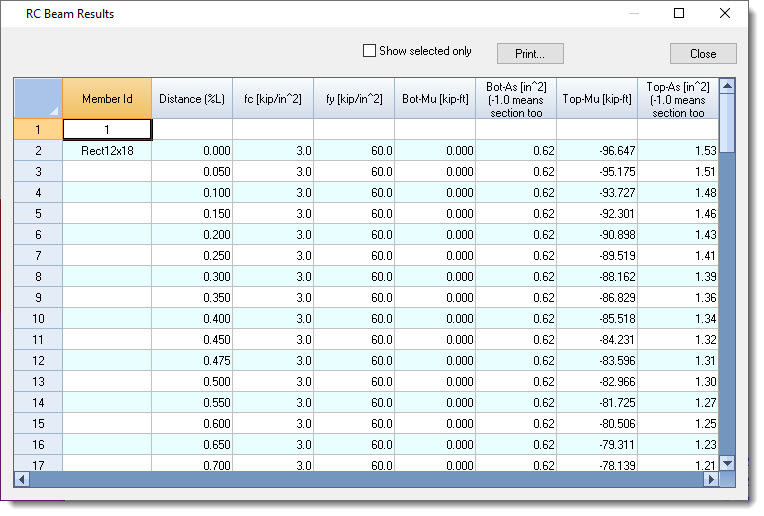The width and height of the screenshot is (764, 516).
Task: Click the vertical scrollbar down arrow
Action: coord(727,463)
